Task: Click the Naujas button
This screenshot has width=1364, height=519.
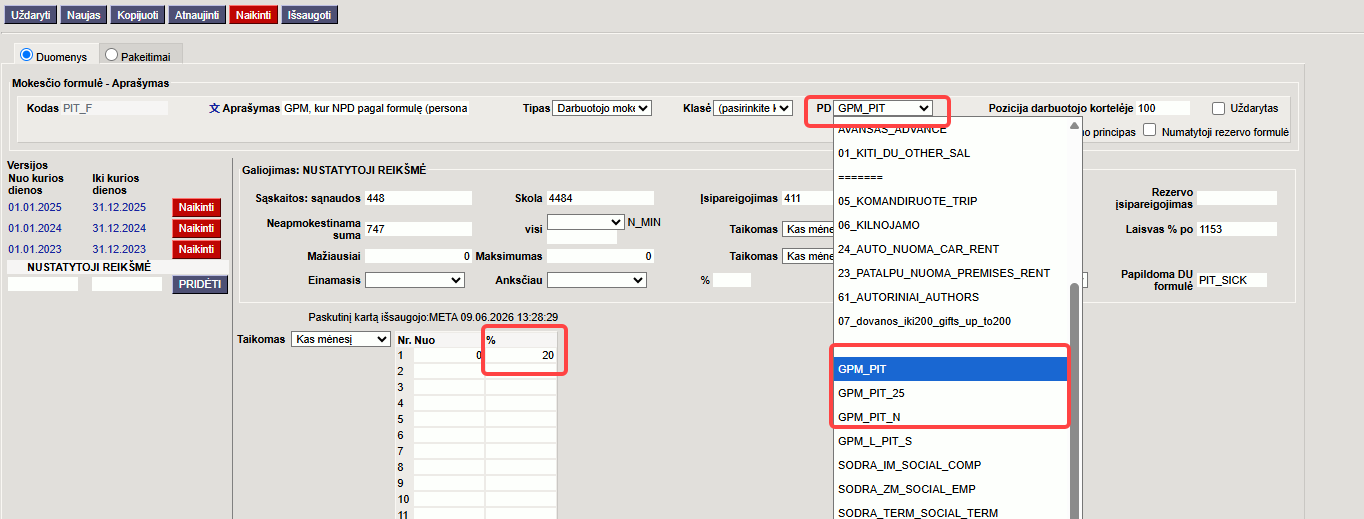Action: coord(83,15)
